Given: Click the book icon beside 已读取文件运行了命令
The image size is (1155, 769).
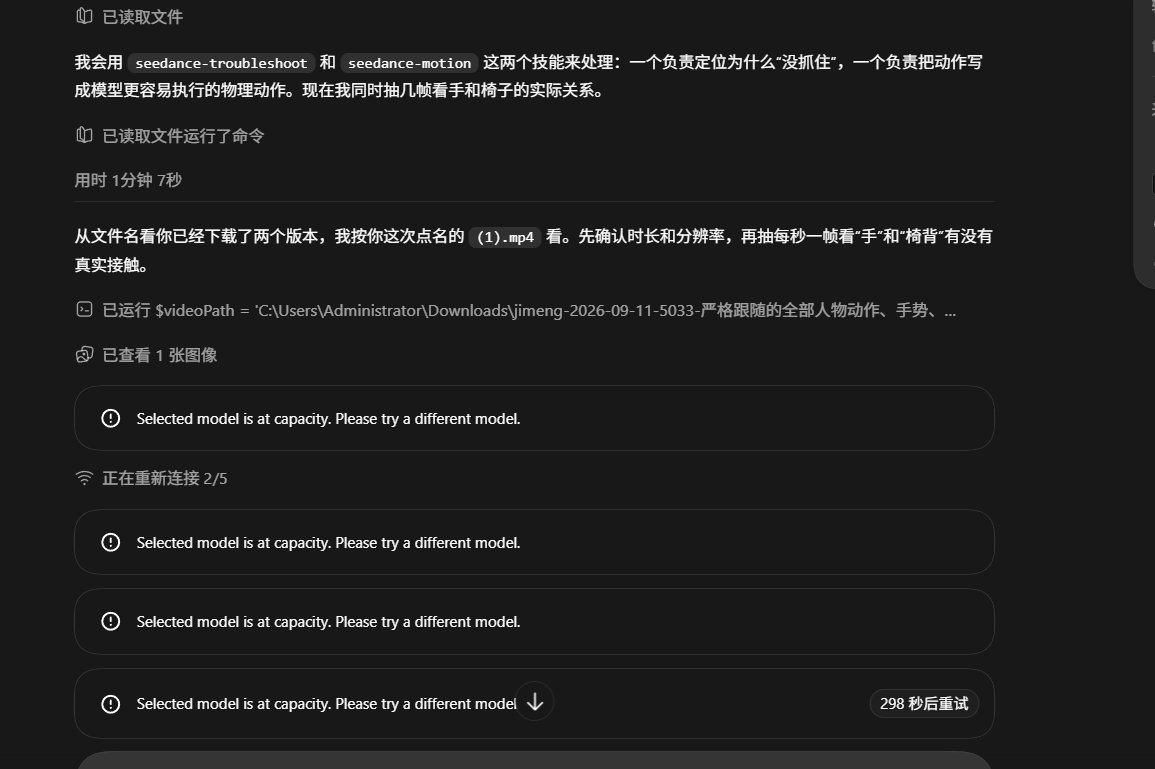Looking at the screenshot, I should 84,136.
